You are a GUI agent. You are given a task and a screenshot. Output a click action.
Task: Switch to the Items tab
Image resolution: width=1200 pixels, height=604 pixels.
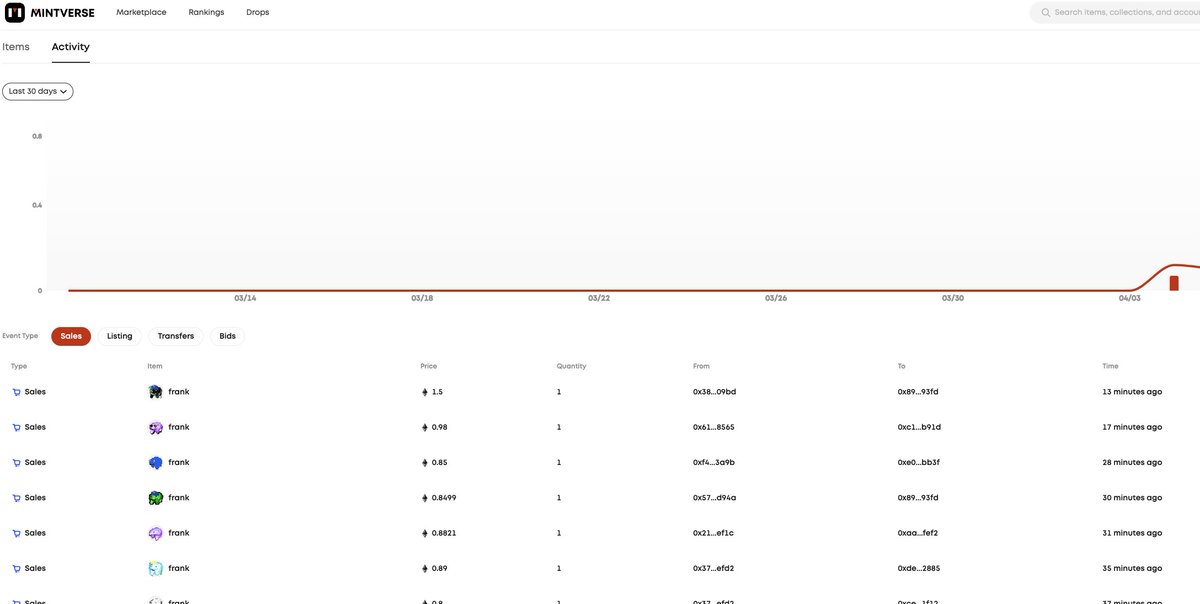[x=16, y=47]
